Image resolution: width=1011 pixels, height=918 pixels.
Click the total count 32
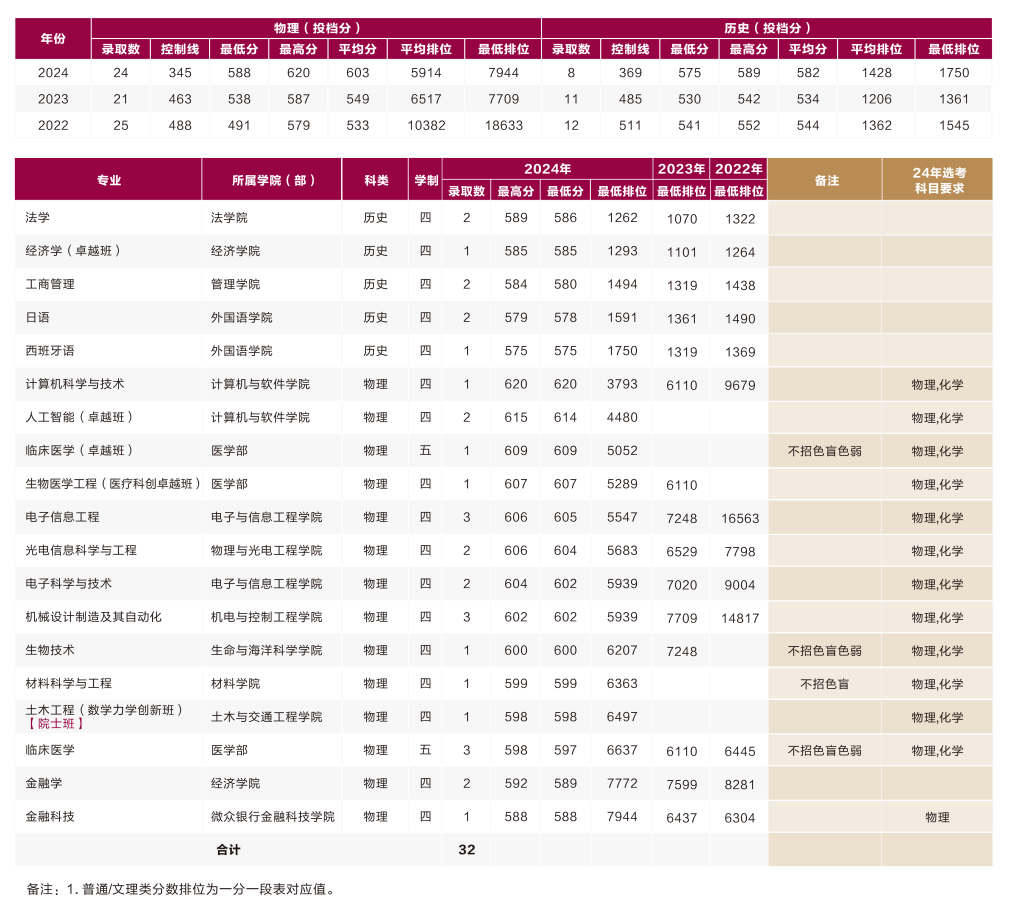point(467,850)
